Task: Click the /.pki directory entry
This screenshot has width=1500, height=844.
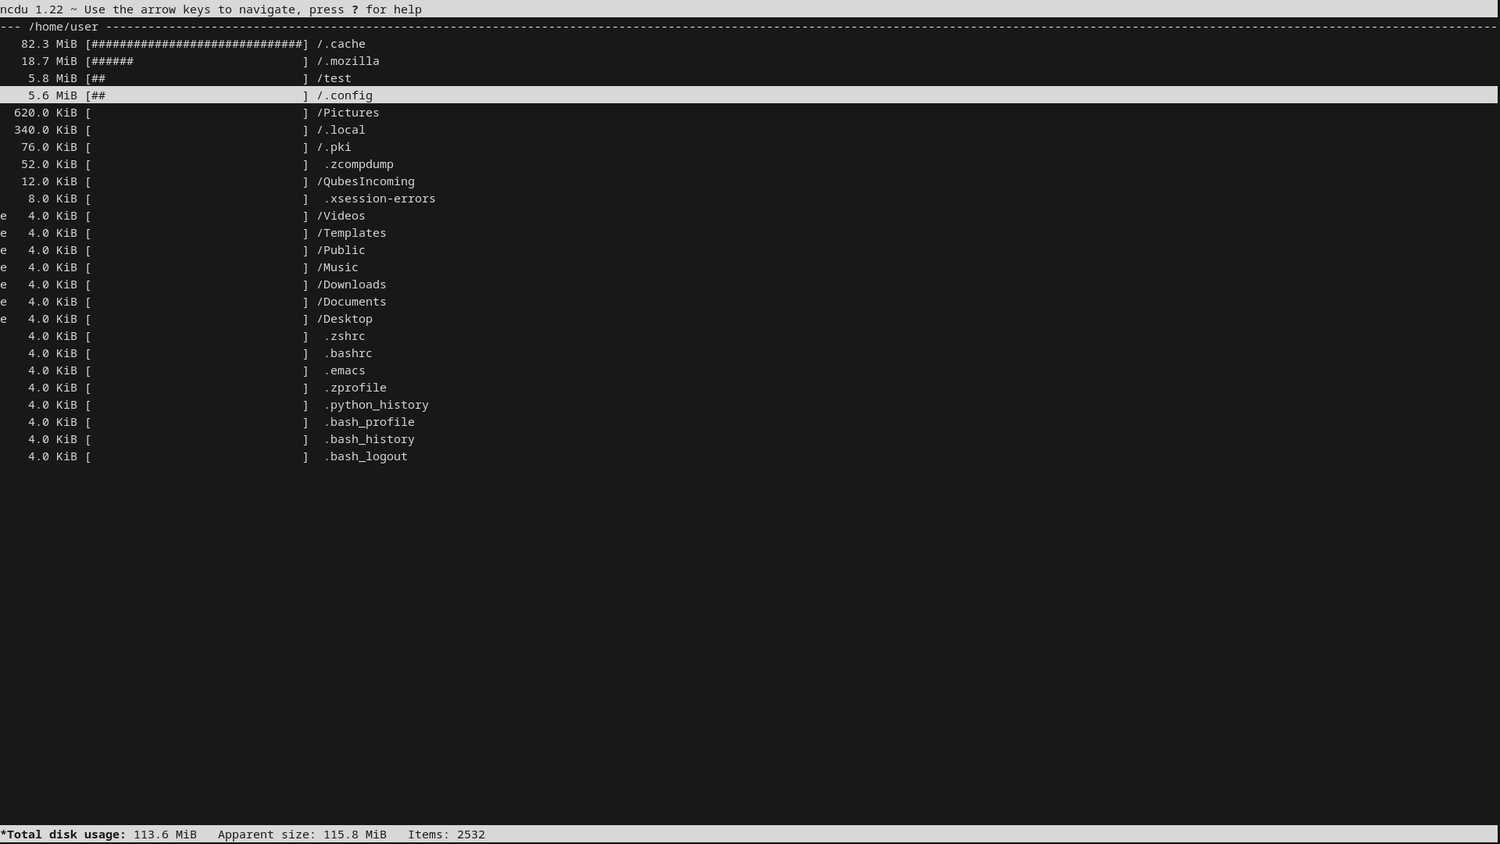Action: click(x=749, y=147)
